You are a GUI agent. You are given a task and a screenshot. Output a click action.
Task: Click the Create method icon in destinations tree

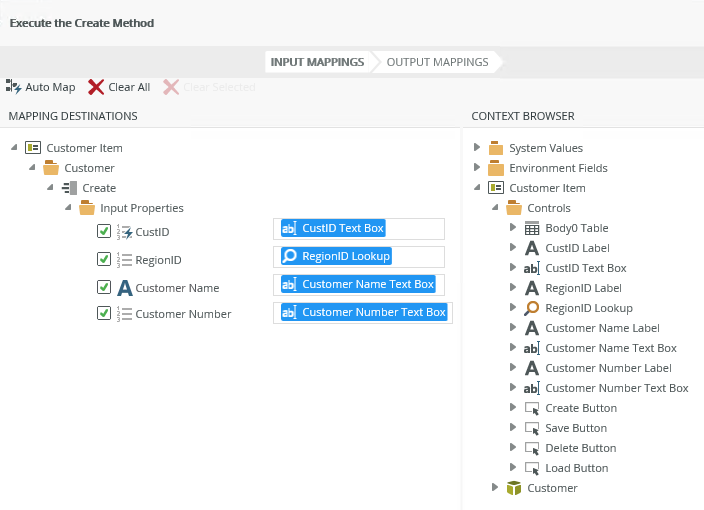coord(69,188)
